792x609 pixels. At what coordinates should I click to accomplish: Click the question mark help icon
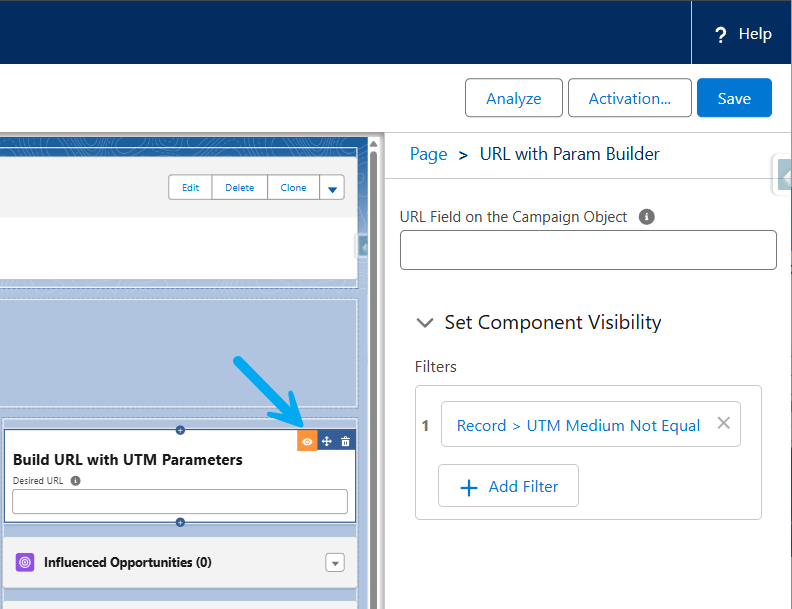[721, 35]
